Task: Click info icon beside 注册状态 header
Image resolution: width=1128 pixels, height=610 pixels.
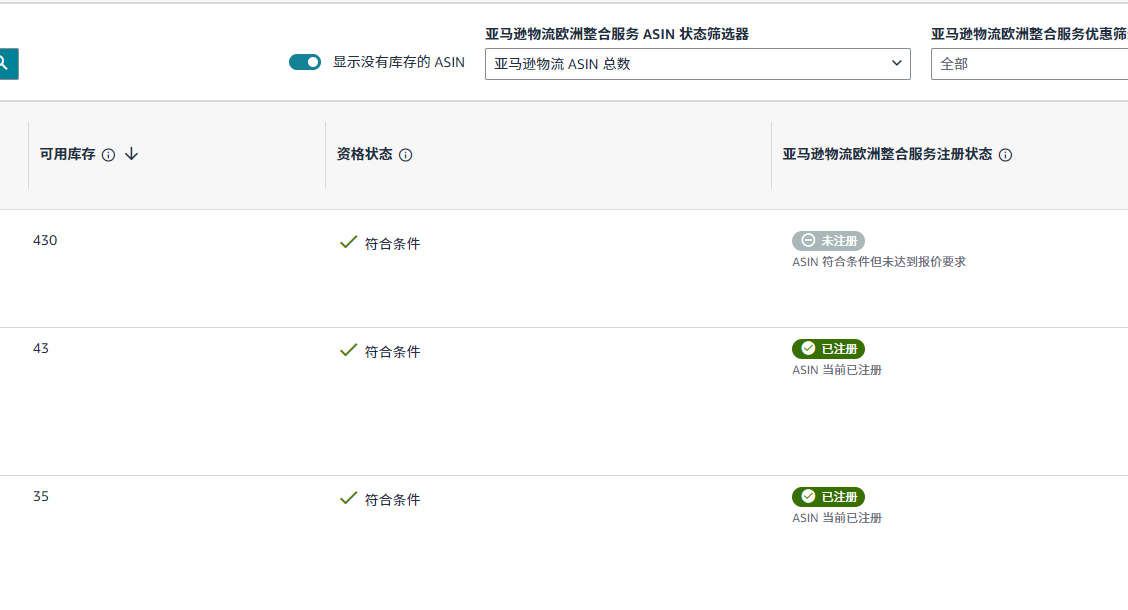Action: point(1005,155)
